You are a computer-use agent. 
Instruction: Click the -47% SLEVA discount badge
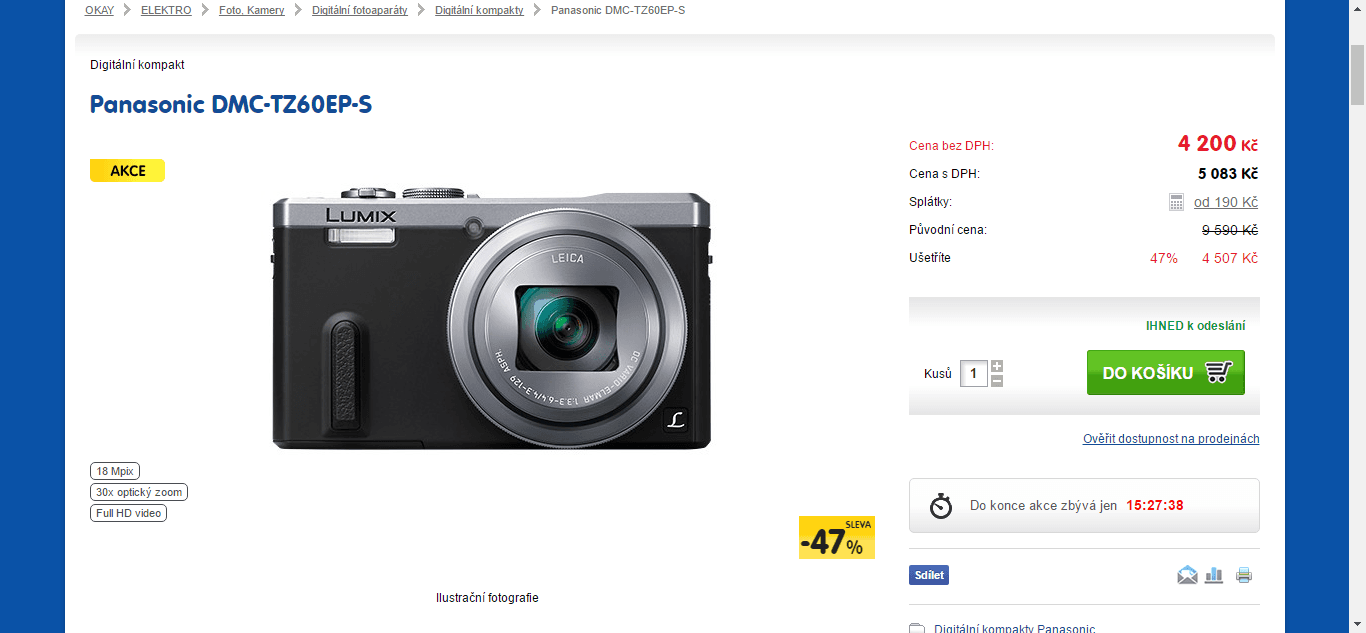(837, 538)
